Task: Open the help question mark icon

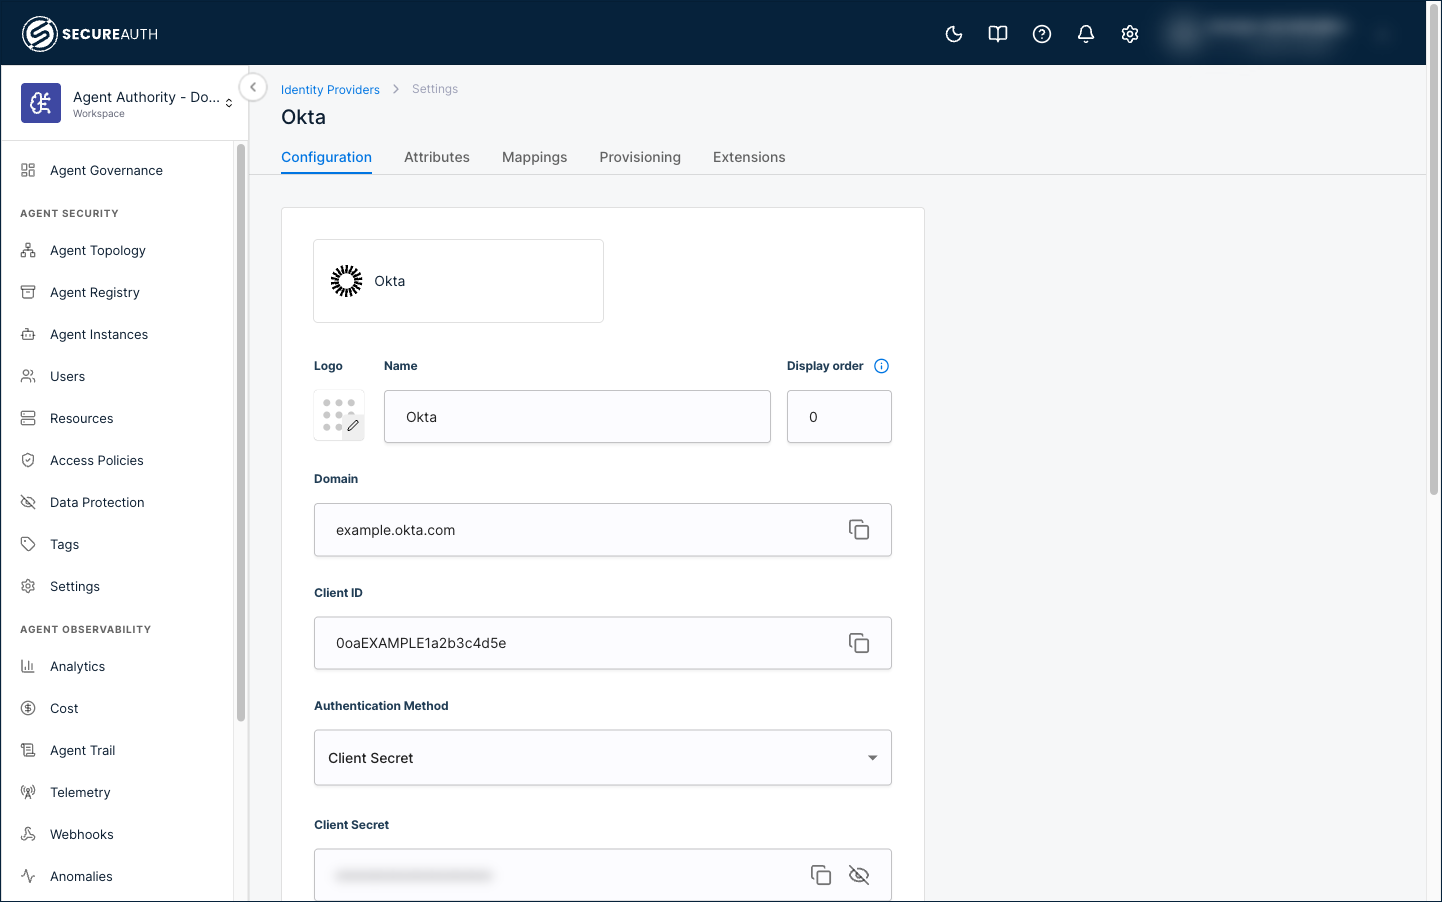Action: [1042, 34]
